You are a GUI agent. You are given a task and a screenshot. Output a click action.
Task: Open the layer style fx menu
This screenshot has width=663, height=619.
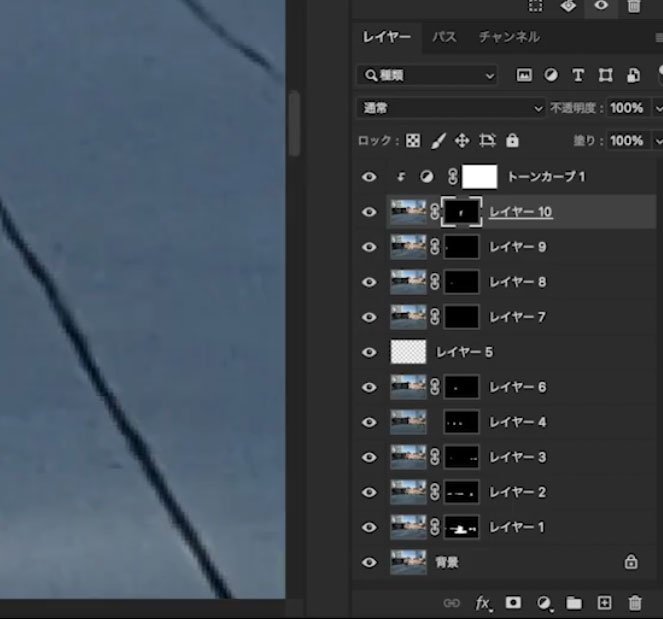[x=483, y=603]
